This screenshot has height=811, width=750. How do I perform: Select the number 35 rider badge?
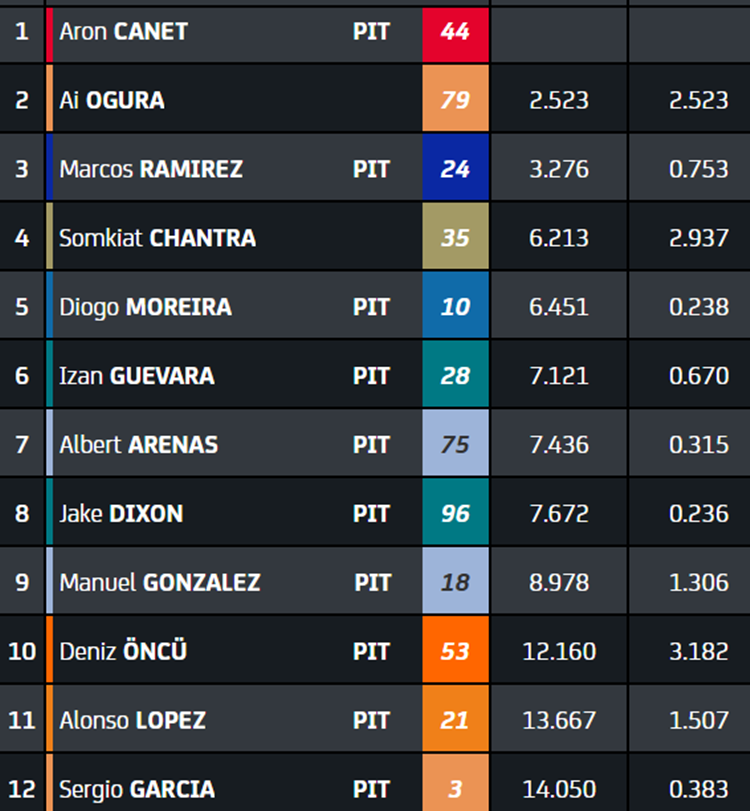(x=455, y=236)
